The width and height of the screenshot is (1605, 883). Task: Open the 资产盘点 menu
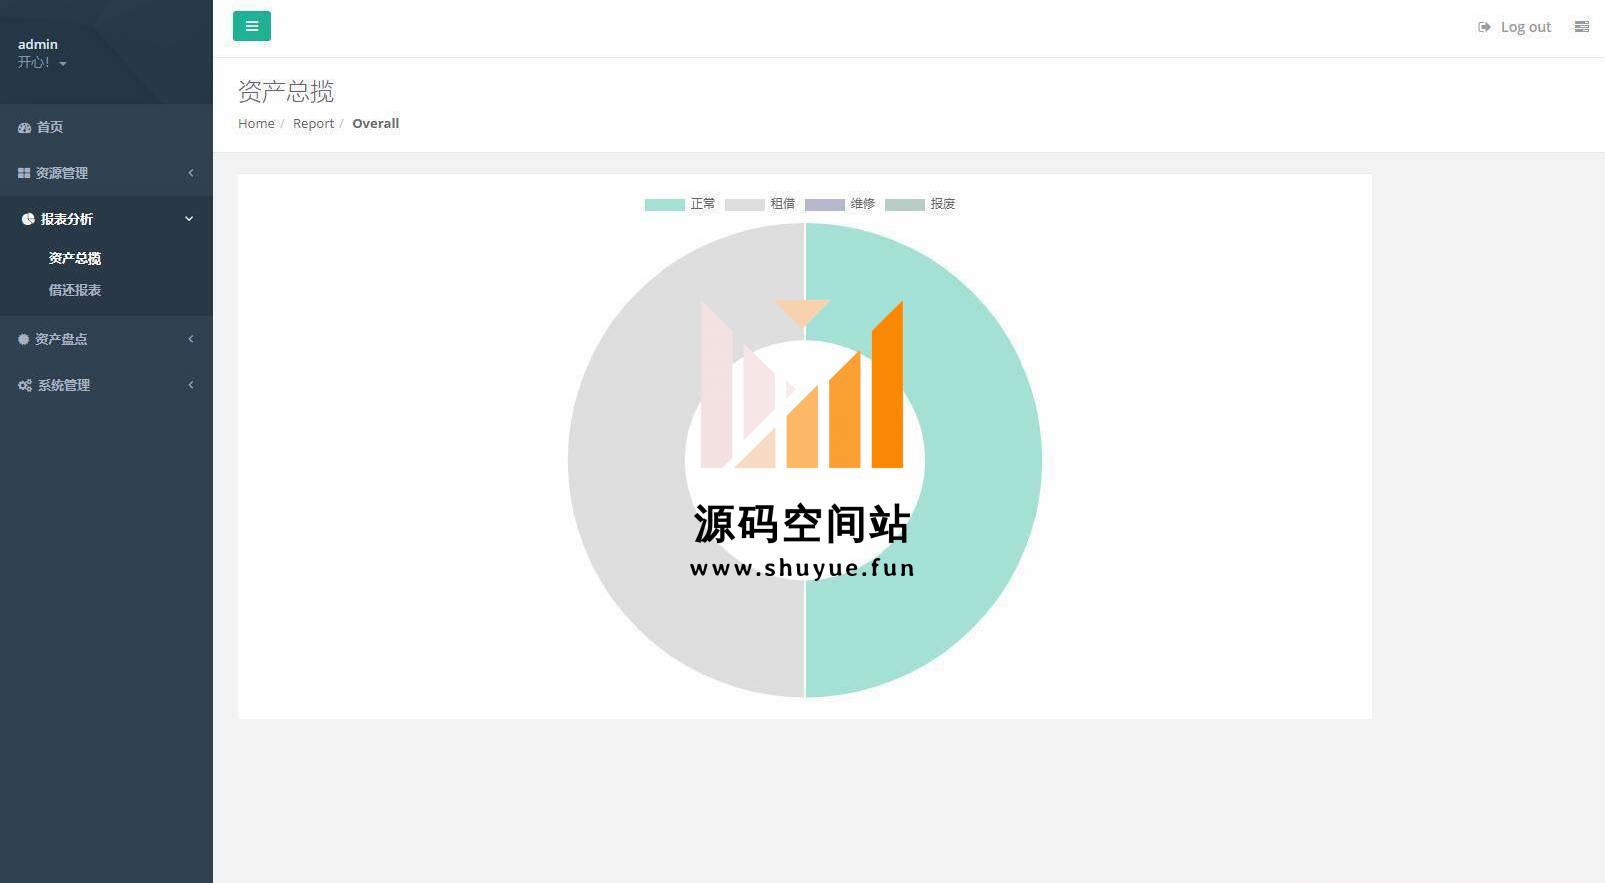tap(106, 339)
